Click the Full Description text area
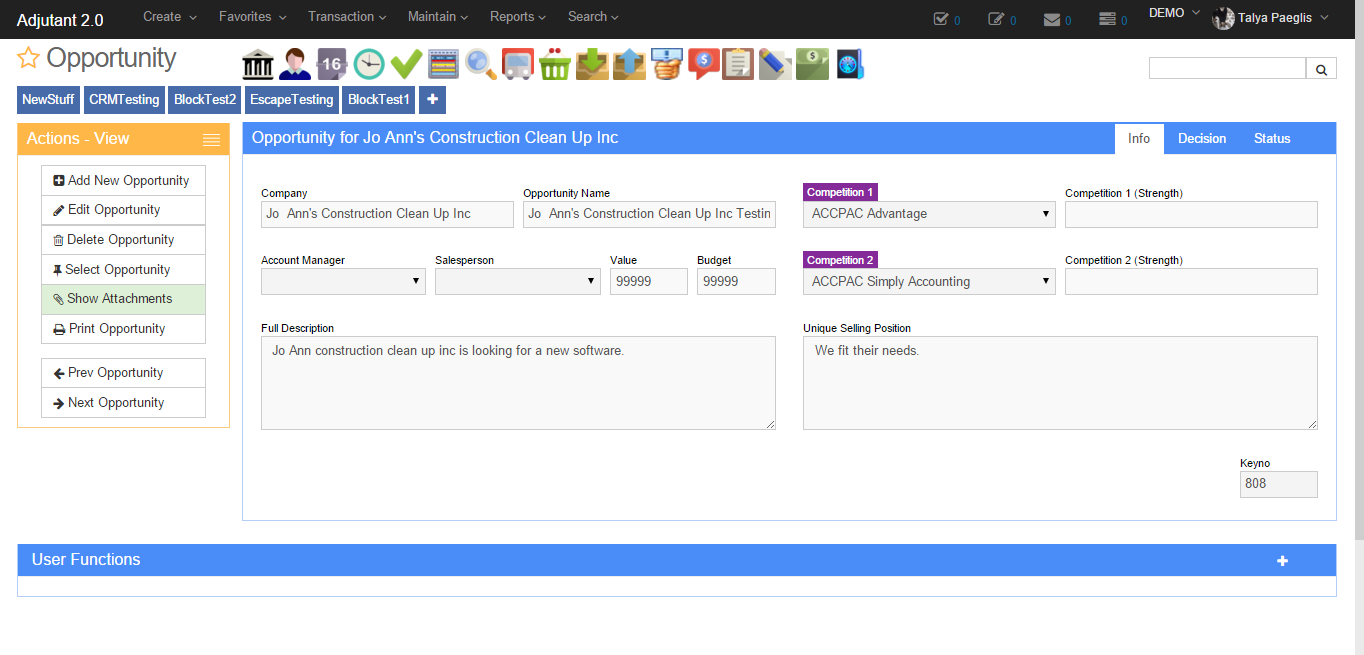Viewport: 1364px width, 655px height. pyautogui.click(x=517, y=383)
